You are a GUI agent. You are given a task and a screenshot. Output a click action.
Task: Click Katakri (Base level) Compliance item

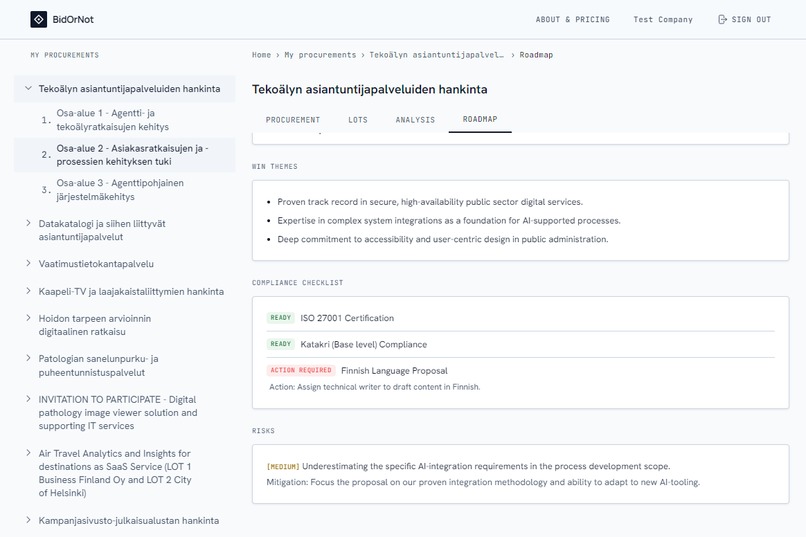(x=363, y=344)
